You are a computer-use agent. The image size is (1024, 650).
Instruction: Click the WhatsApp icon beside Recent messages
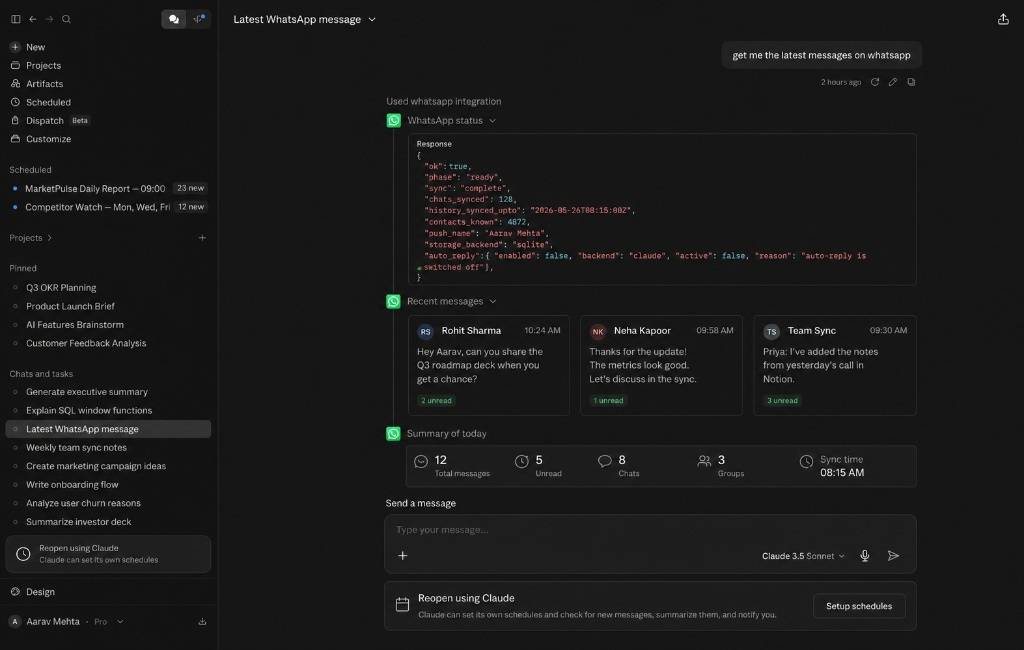point(393,301)
